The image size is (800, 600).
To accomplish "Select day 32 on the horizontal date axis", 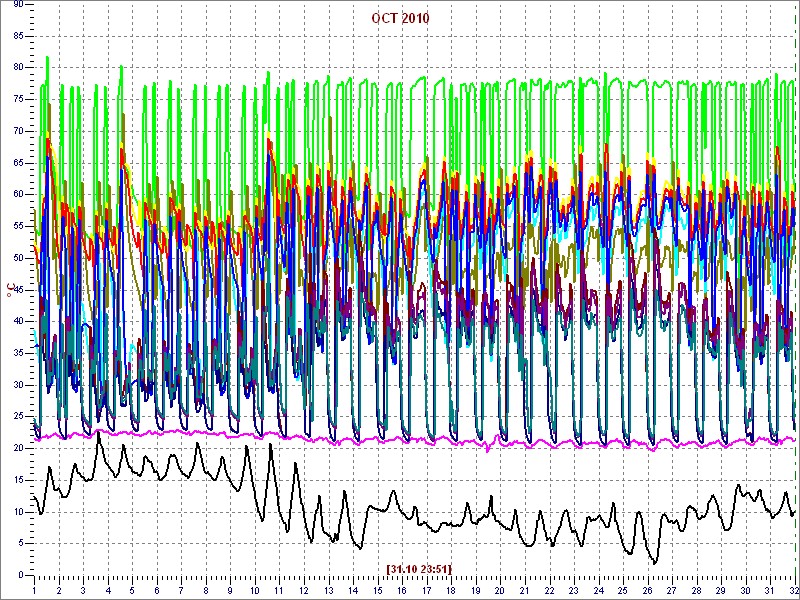I will coord(793,590).
